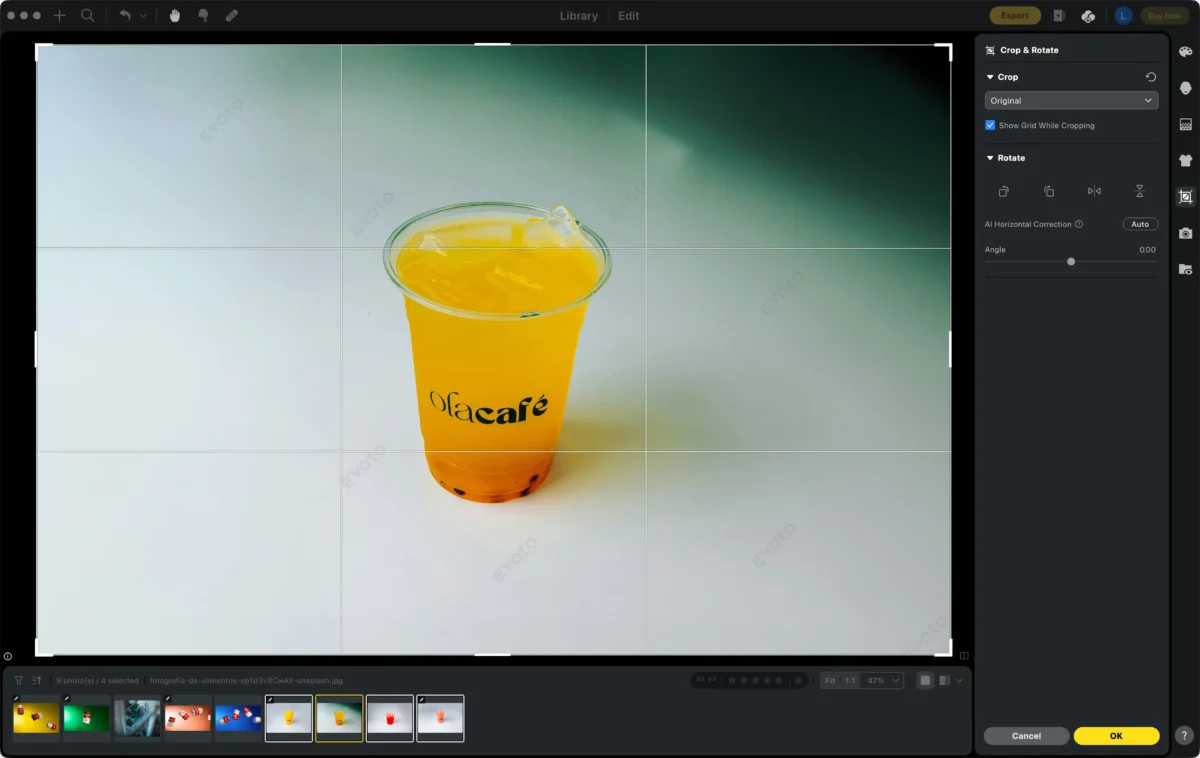
Task: Select the eraser/healing tool in top toolbar
Action: click(232, 16)
